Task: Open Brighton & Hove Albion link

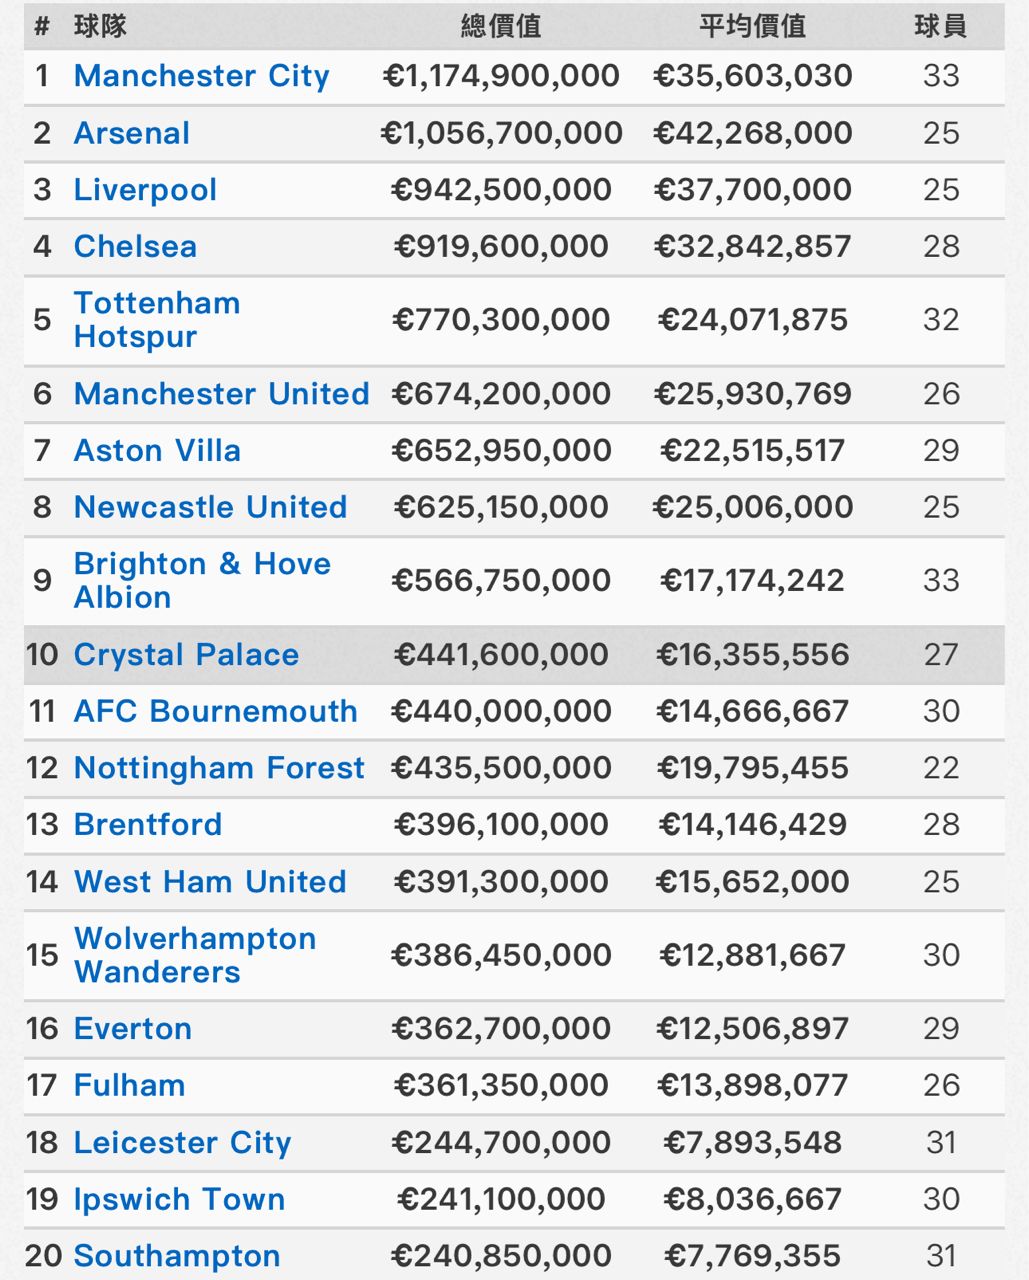Action: click(x=202, y=580)
